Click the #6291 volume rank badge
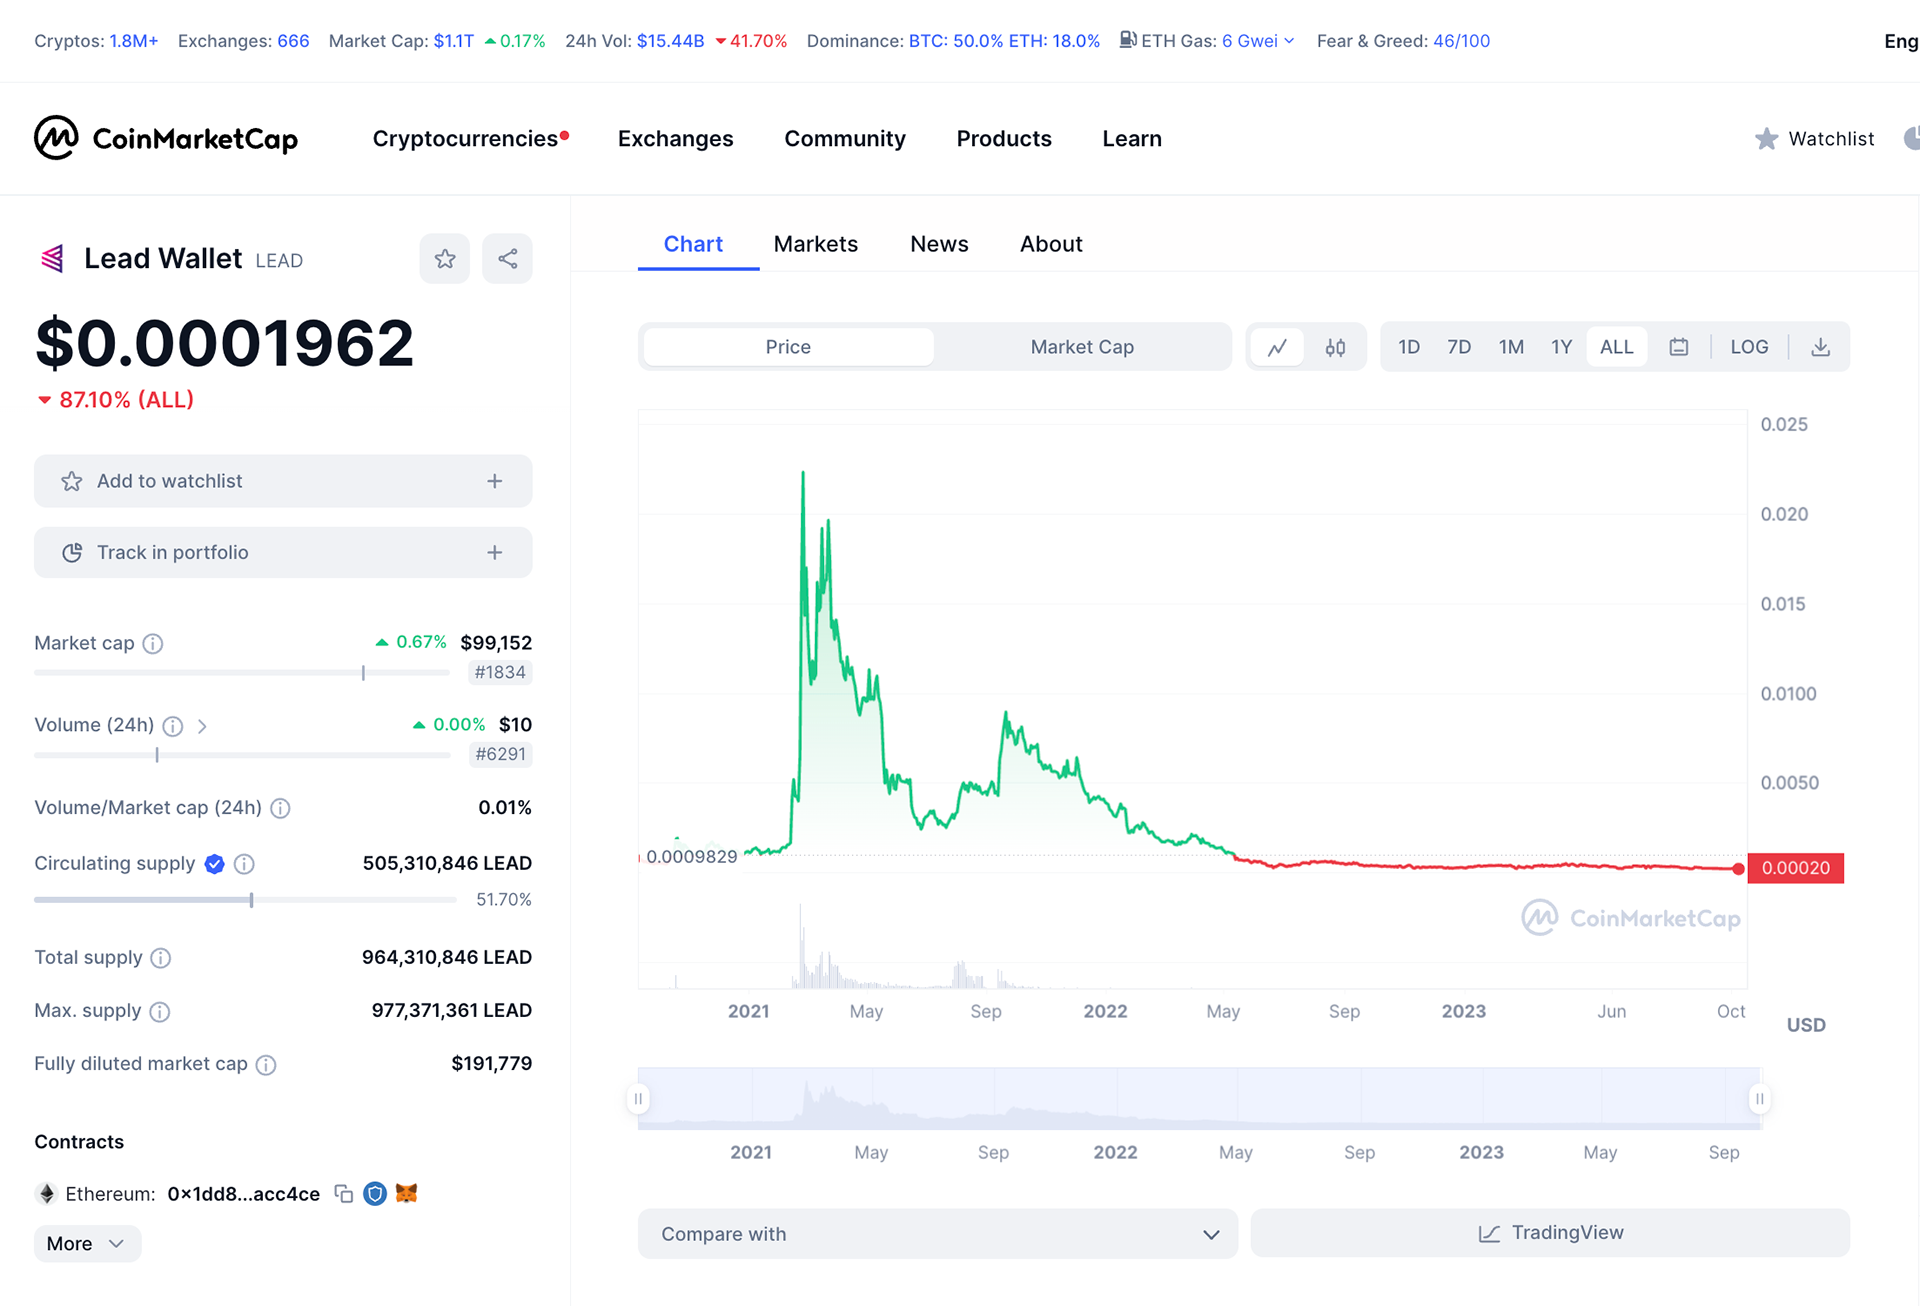Image resolution: width=1920 pixels, height=1306 pixels. click(500, 754)
